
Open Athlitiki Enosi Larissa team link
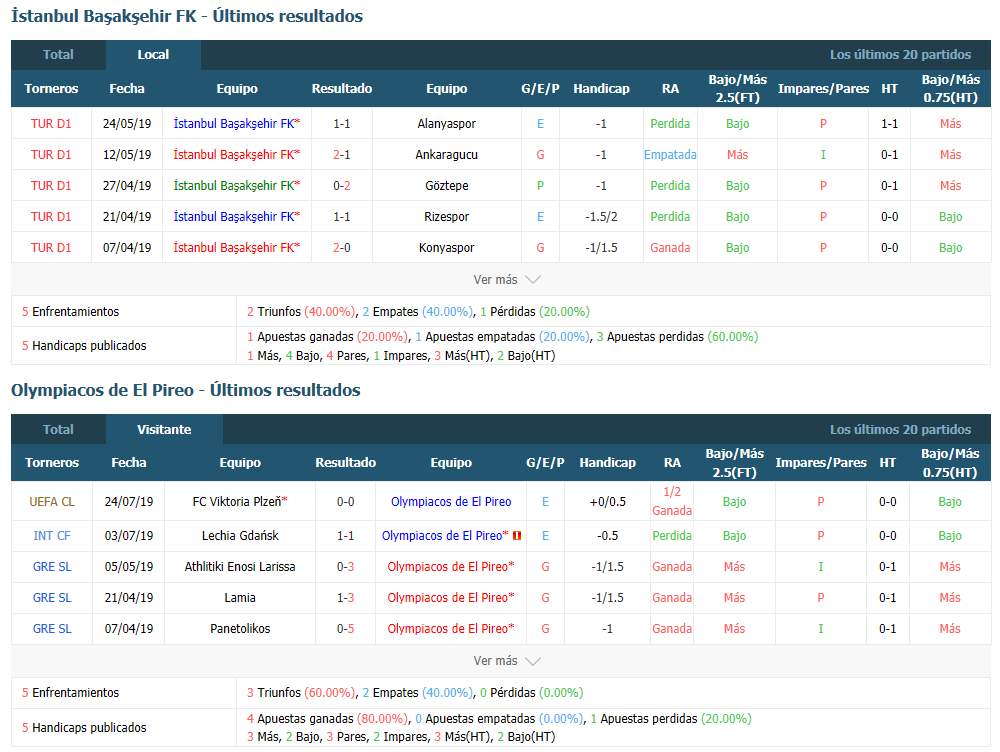[240, 566]
